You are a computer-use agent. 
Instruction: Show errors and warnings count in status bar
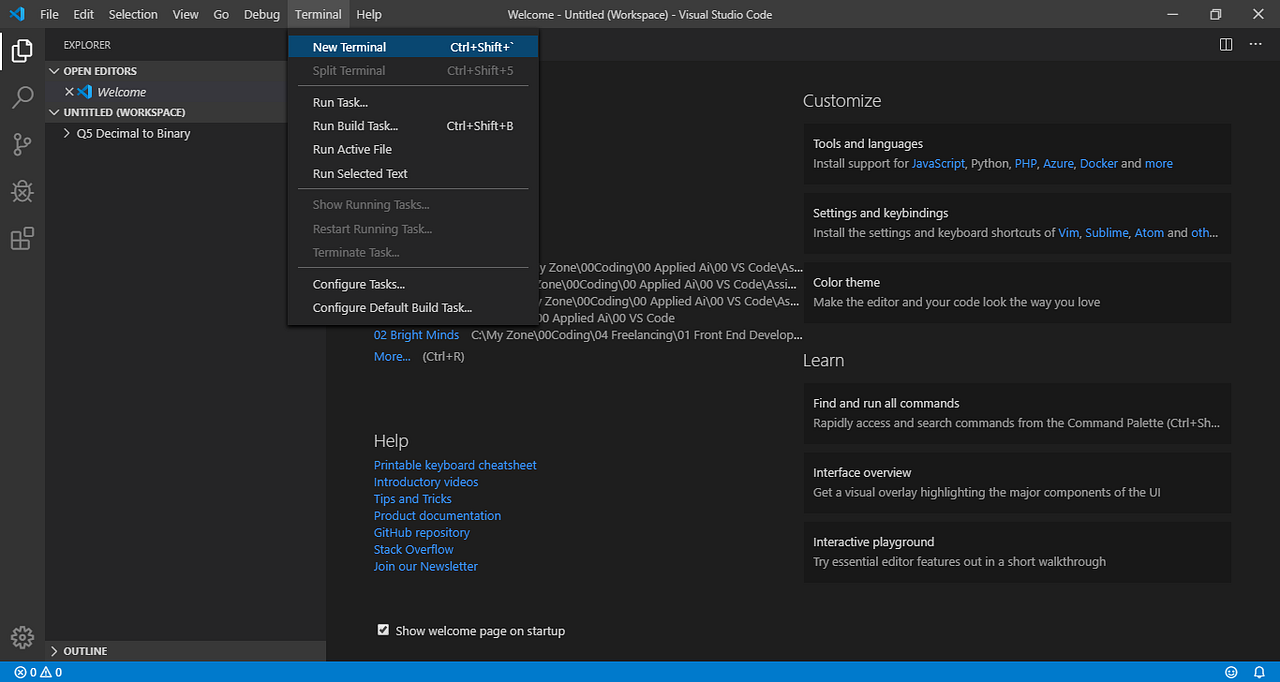click(38, 672)
